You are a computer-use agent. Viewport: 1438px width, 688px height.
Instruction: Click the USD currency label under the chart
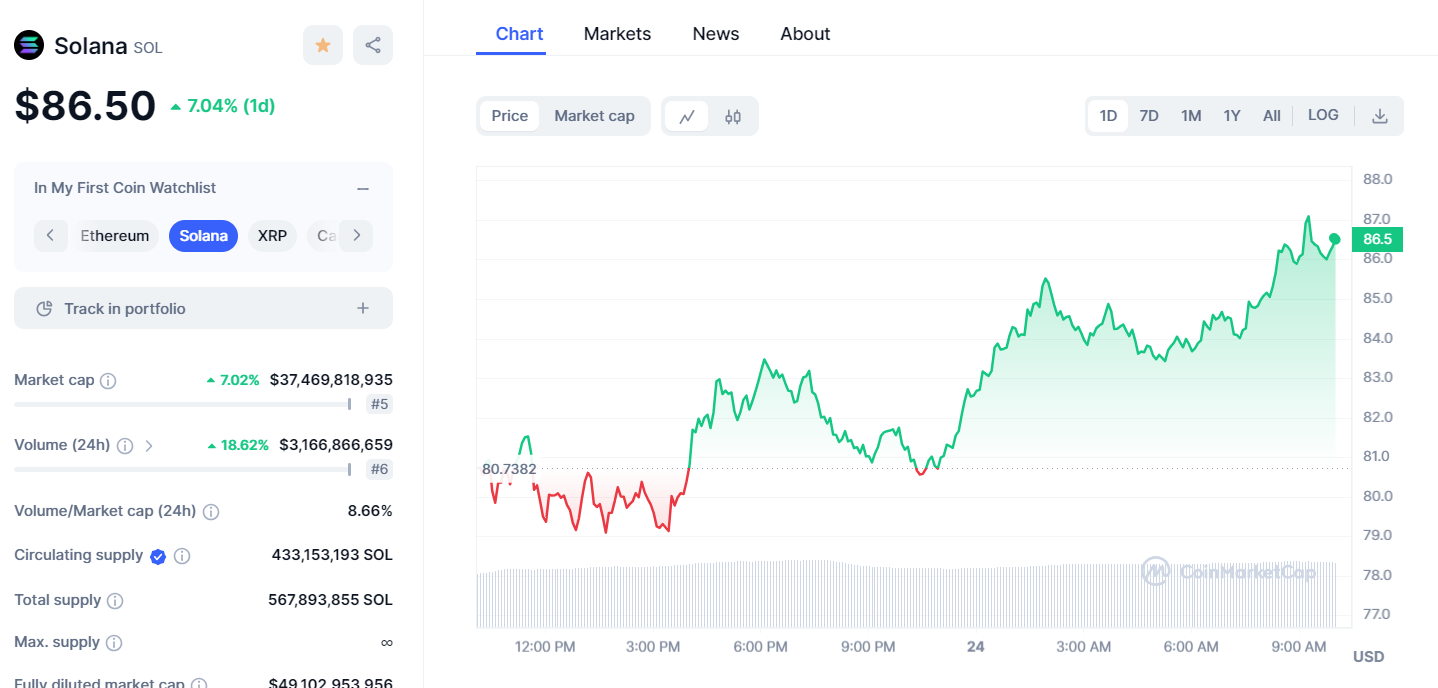(1369, 657)
